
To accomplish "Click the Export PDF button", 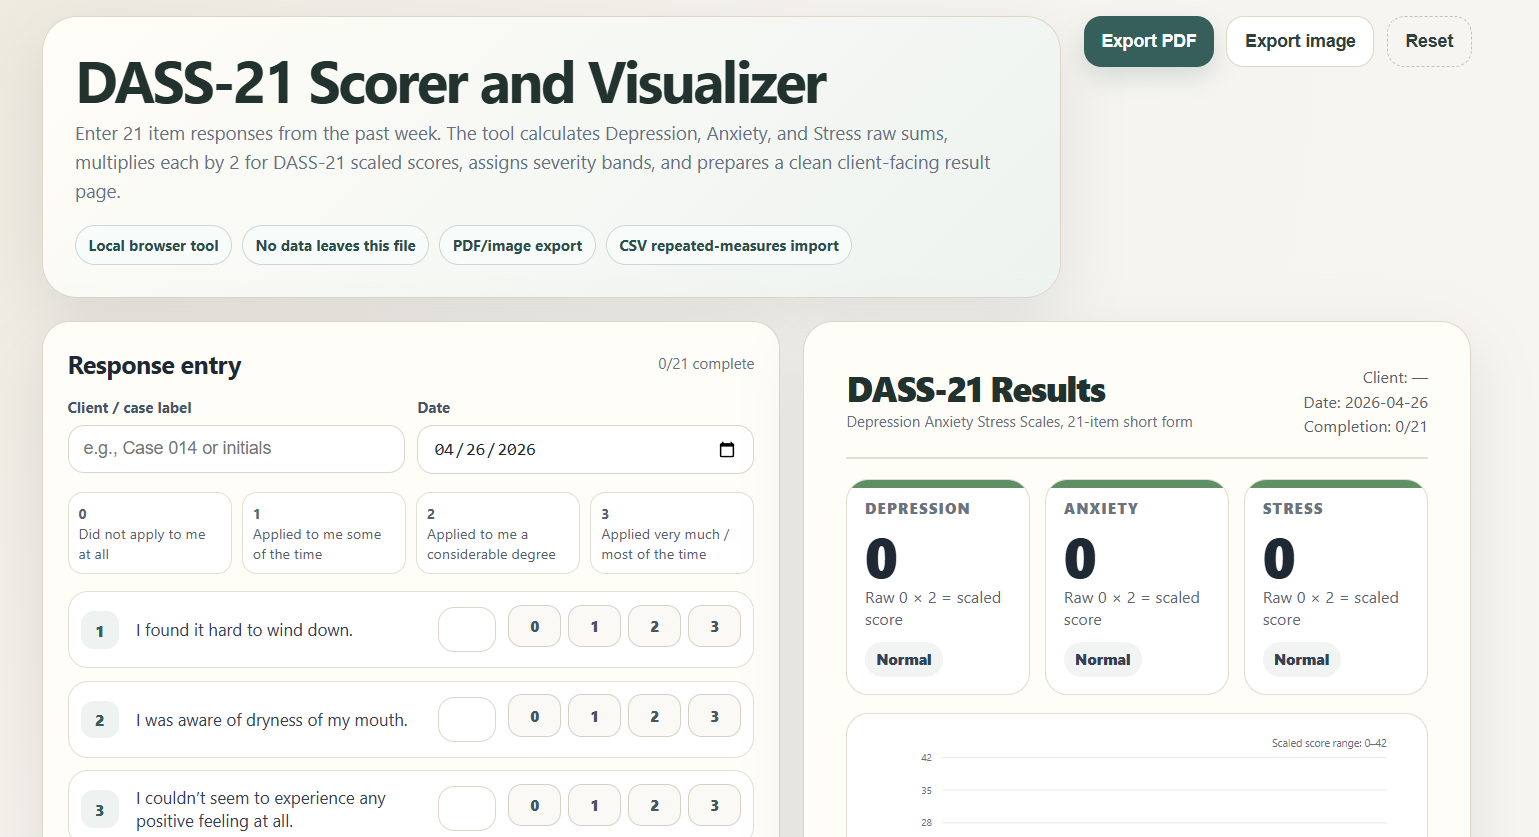I will 1148,41.
